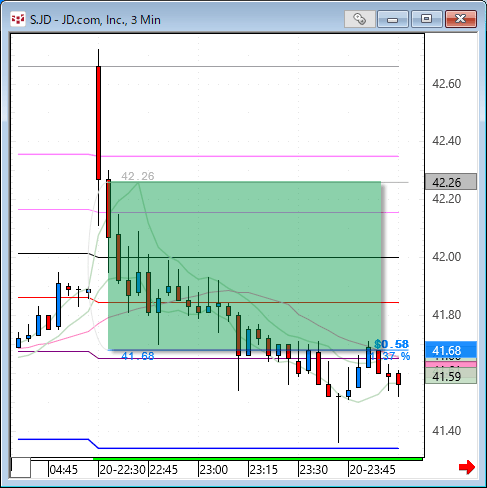Image resolution: width=487 pixels, height=488 pixels.
Task: Click the 23:30 time axis label
Action: pyautogui.click(x=313, y=470)
